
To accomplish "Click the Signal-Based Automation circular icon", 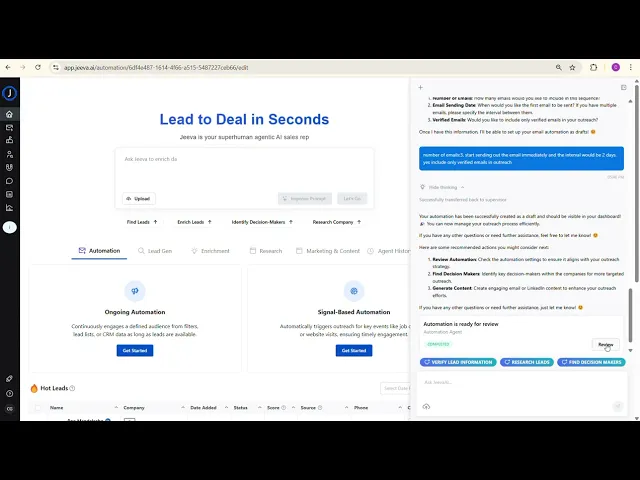I will click(x=354, y=291).
